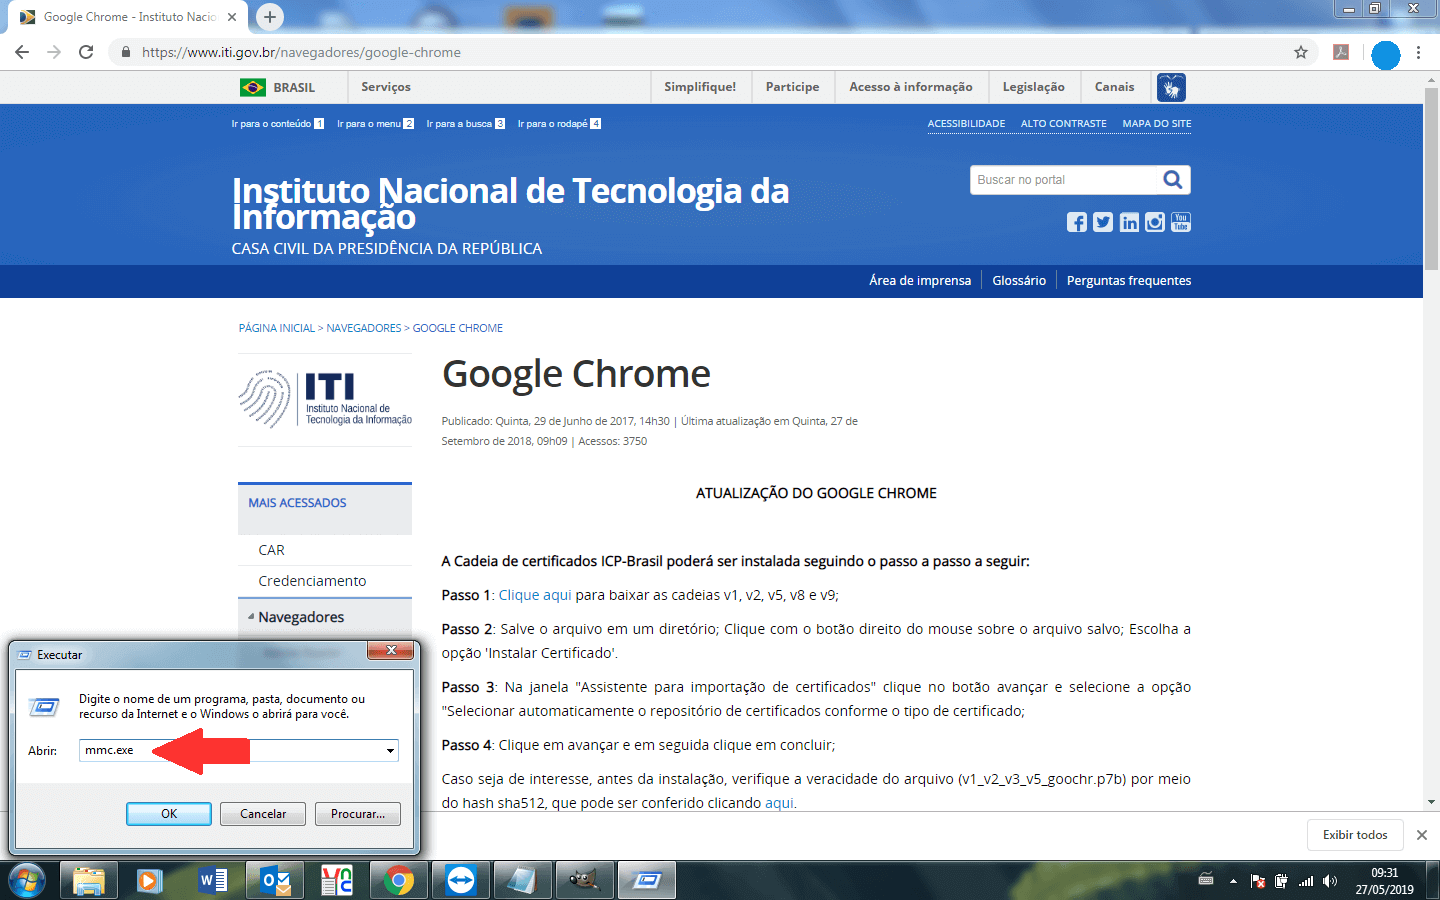Click the VLibras accessibility icon
Screen dimensions: 1440x900
click(x=1171, y=88)
